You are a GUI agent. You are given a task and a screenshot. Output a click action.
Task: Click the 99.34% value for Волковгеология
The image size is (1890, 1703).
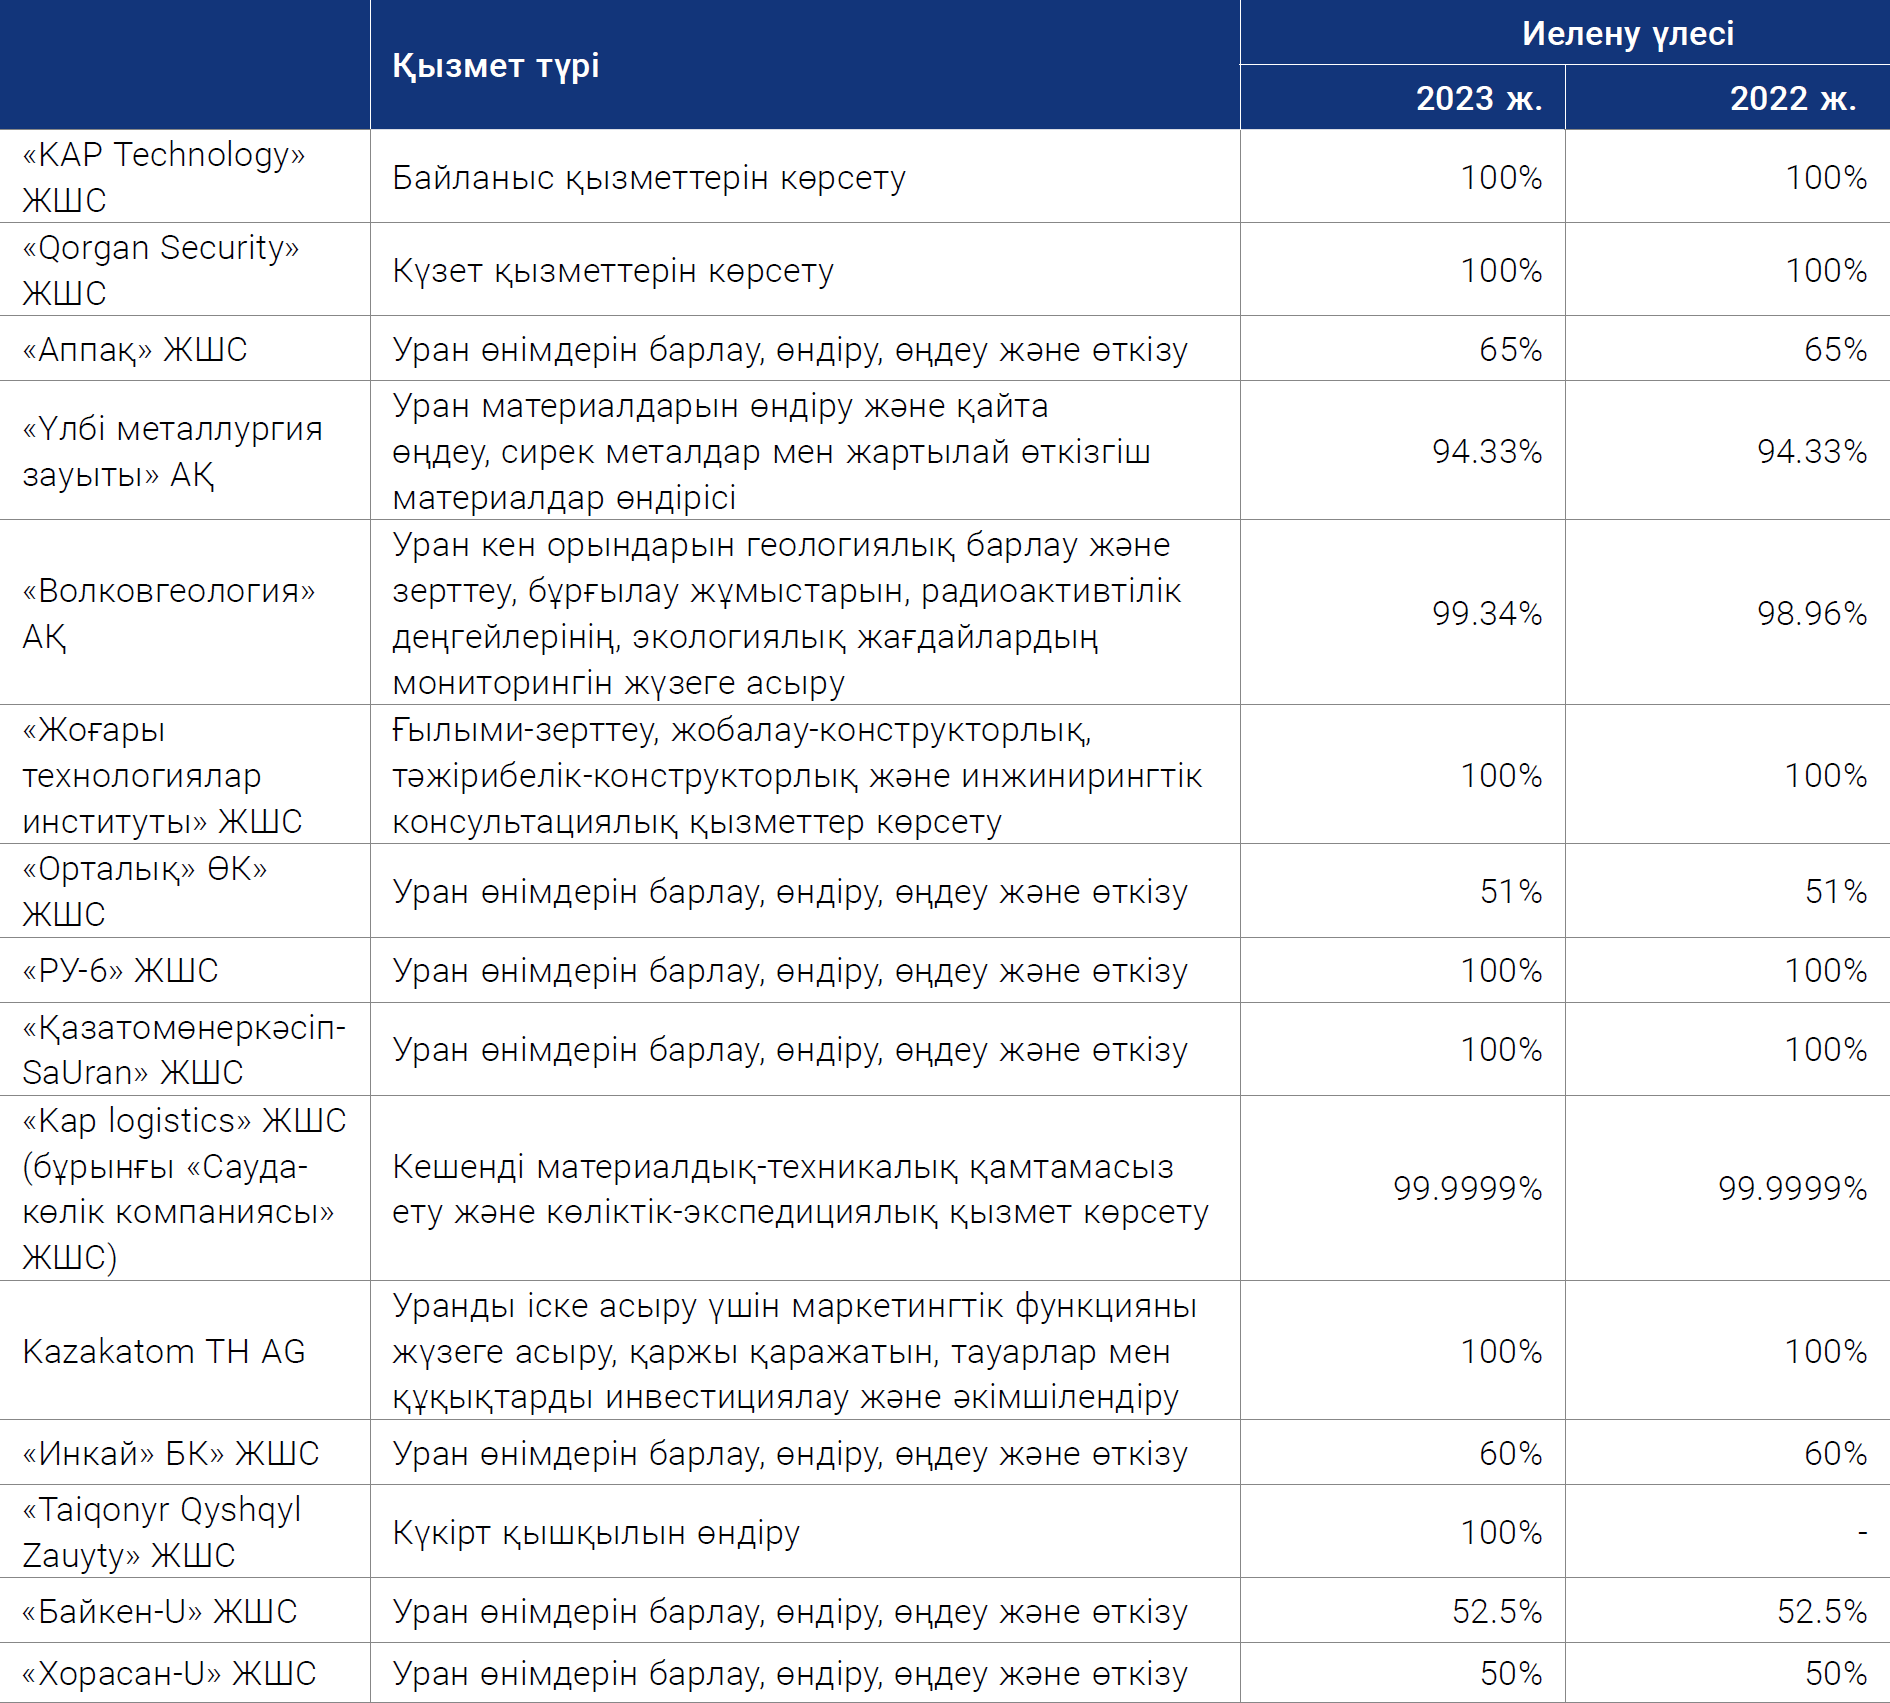click(1487, 613)
